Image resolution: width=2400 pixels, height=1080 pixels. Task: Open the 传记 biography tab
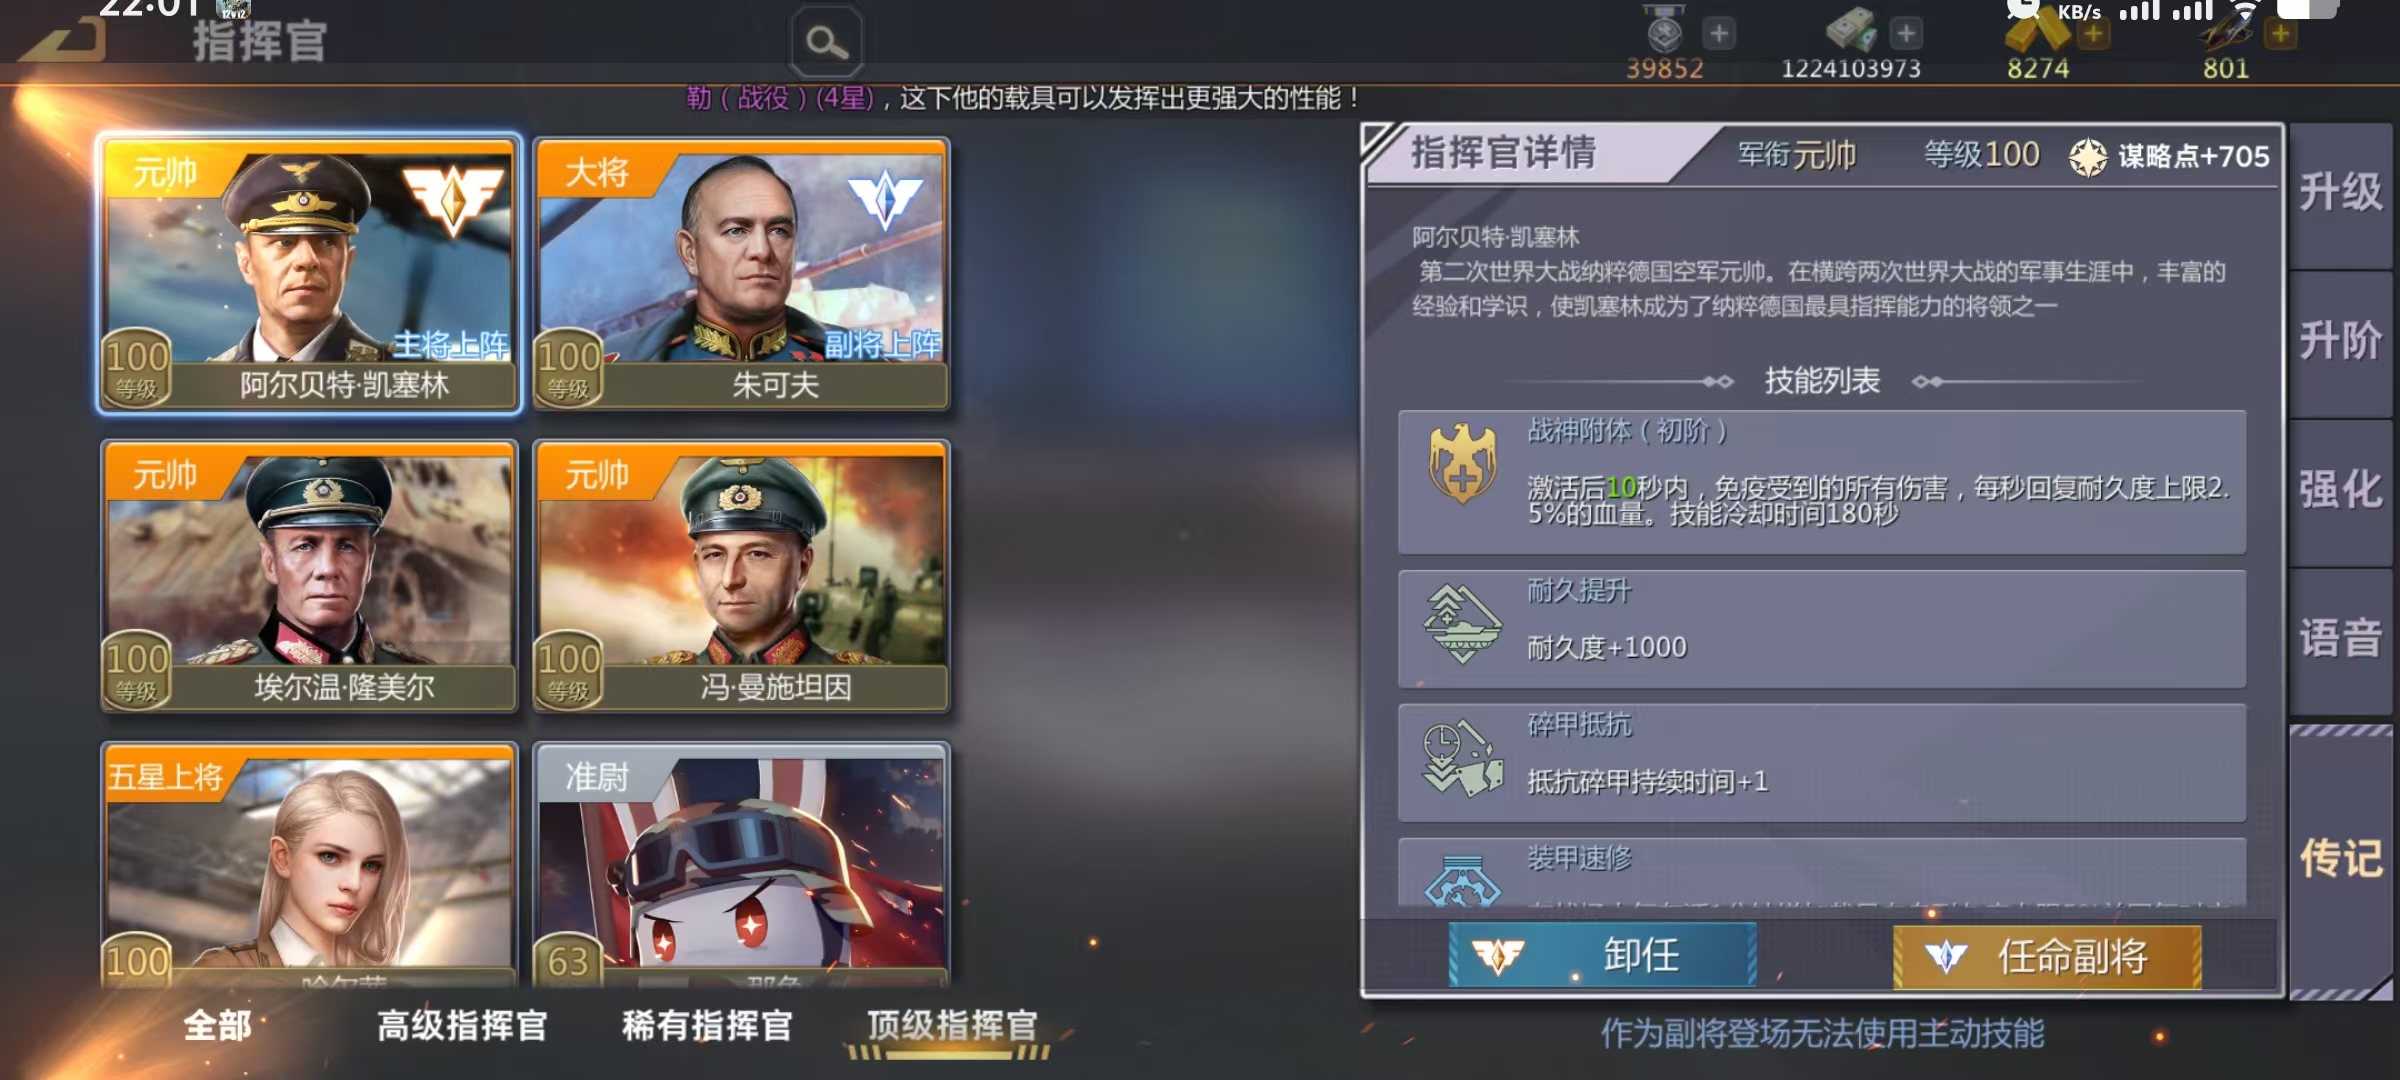2340,860
